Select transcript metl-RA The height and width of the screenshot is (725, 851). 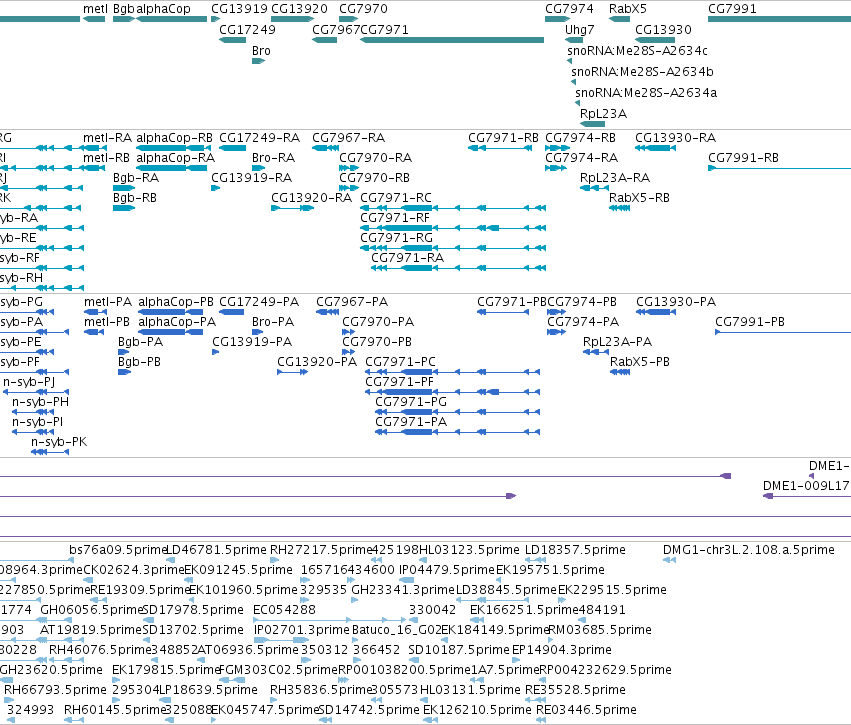click(x=107, y=138)
